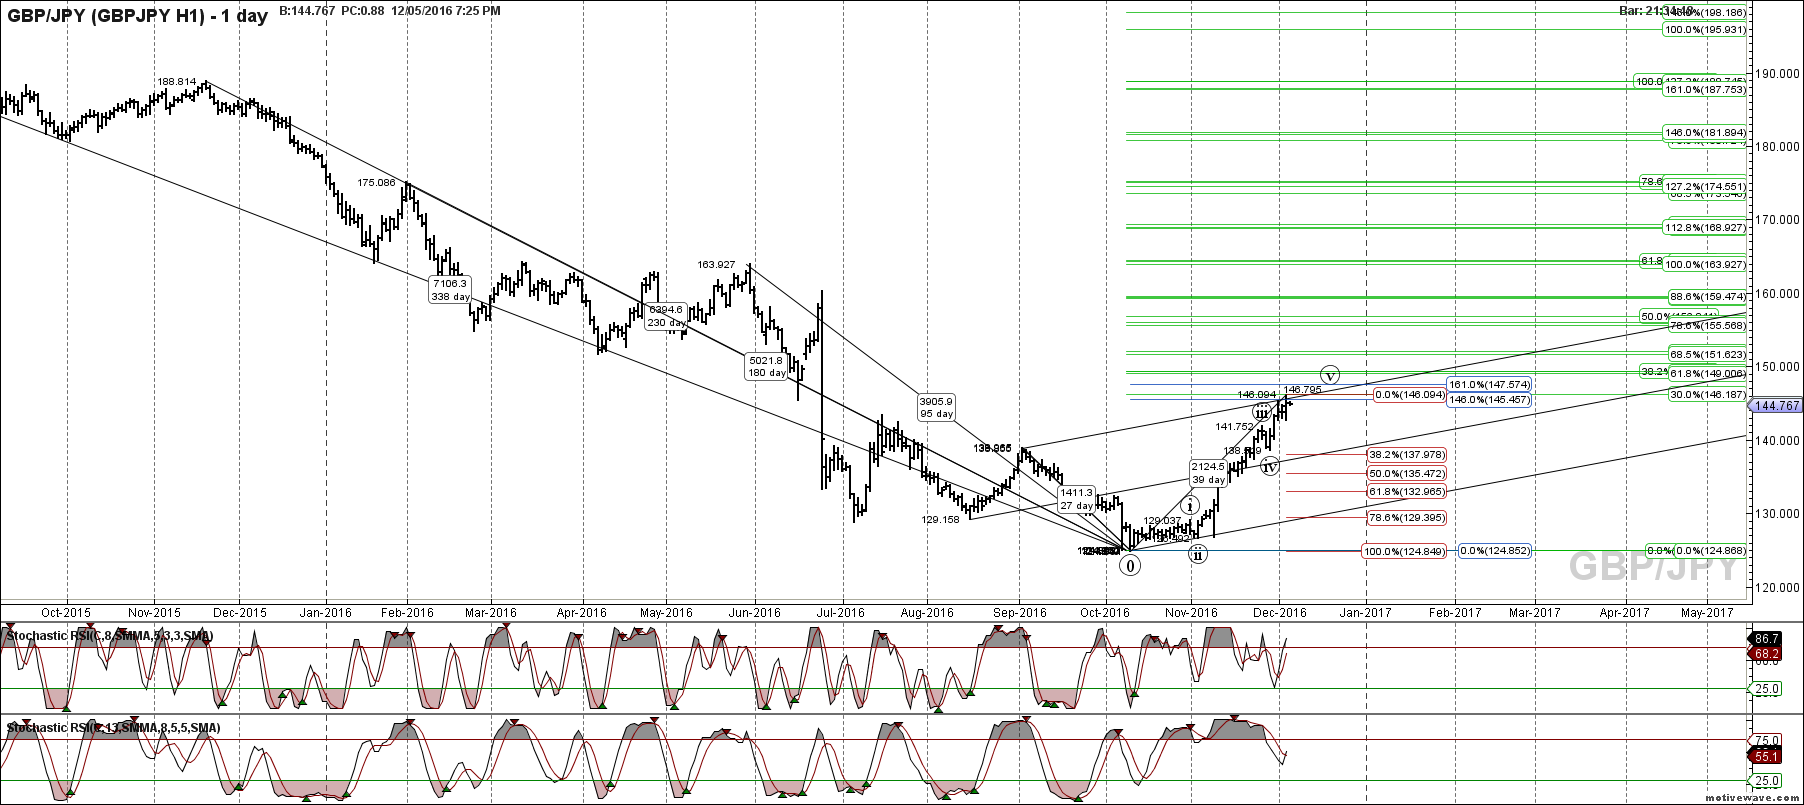Screen dimensions: 1804x805
Task: Click the 0.0%(146.094) red Fibonacci label
Action: [x=1409, y=395]
